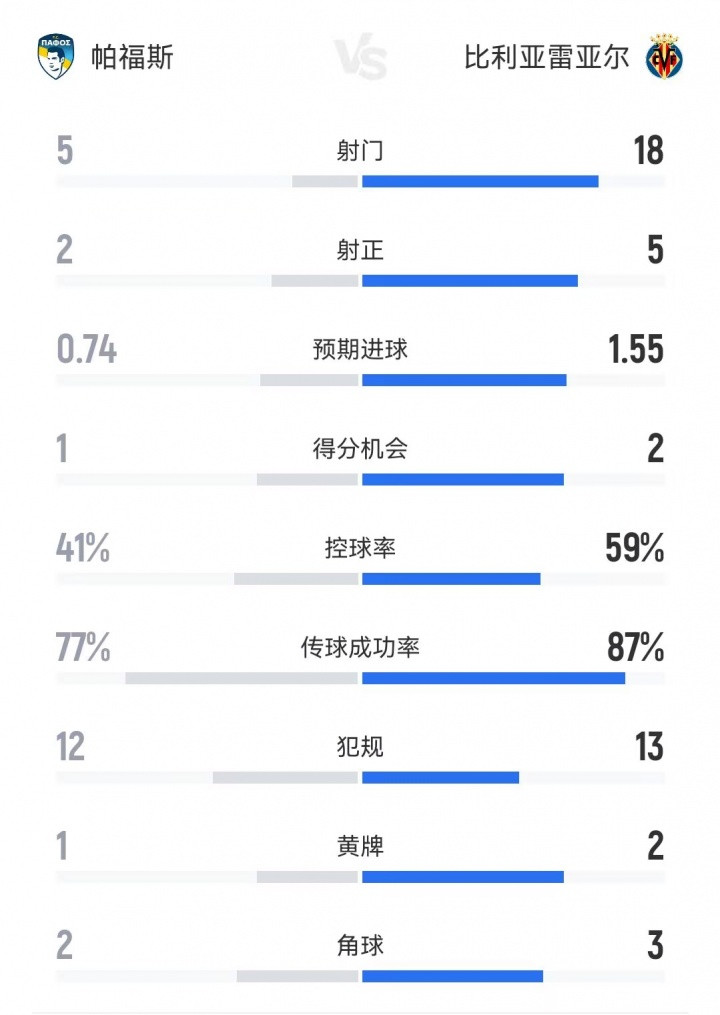Click the Villarreal team crest icon
The image size is (720, 1015).
click(x=664, y=57)
